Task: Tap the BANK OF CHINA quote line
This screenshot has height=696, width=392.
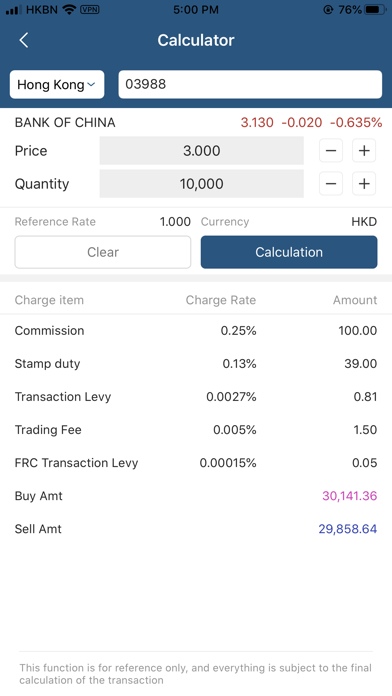Action: tap(196, 123)
